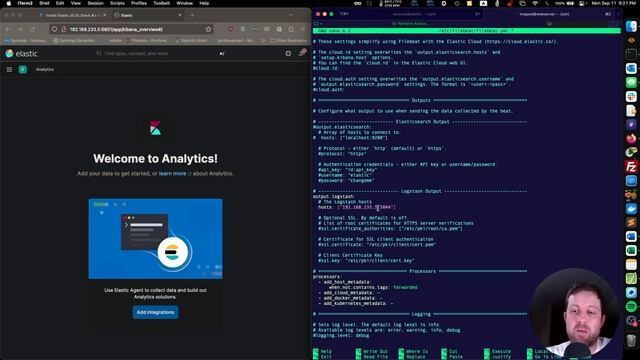This screenshot has height=360, width=640.
Task: Click the #logging.level: debug line
Action: [x=341, y=336]
